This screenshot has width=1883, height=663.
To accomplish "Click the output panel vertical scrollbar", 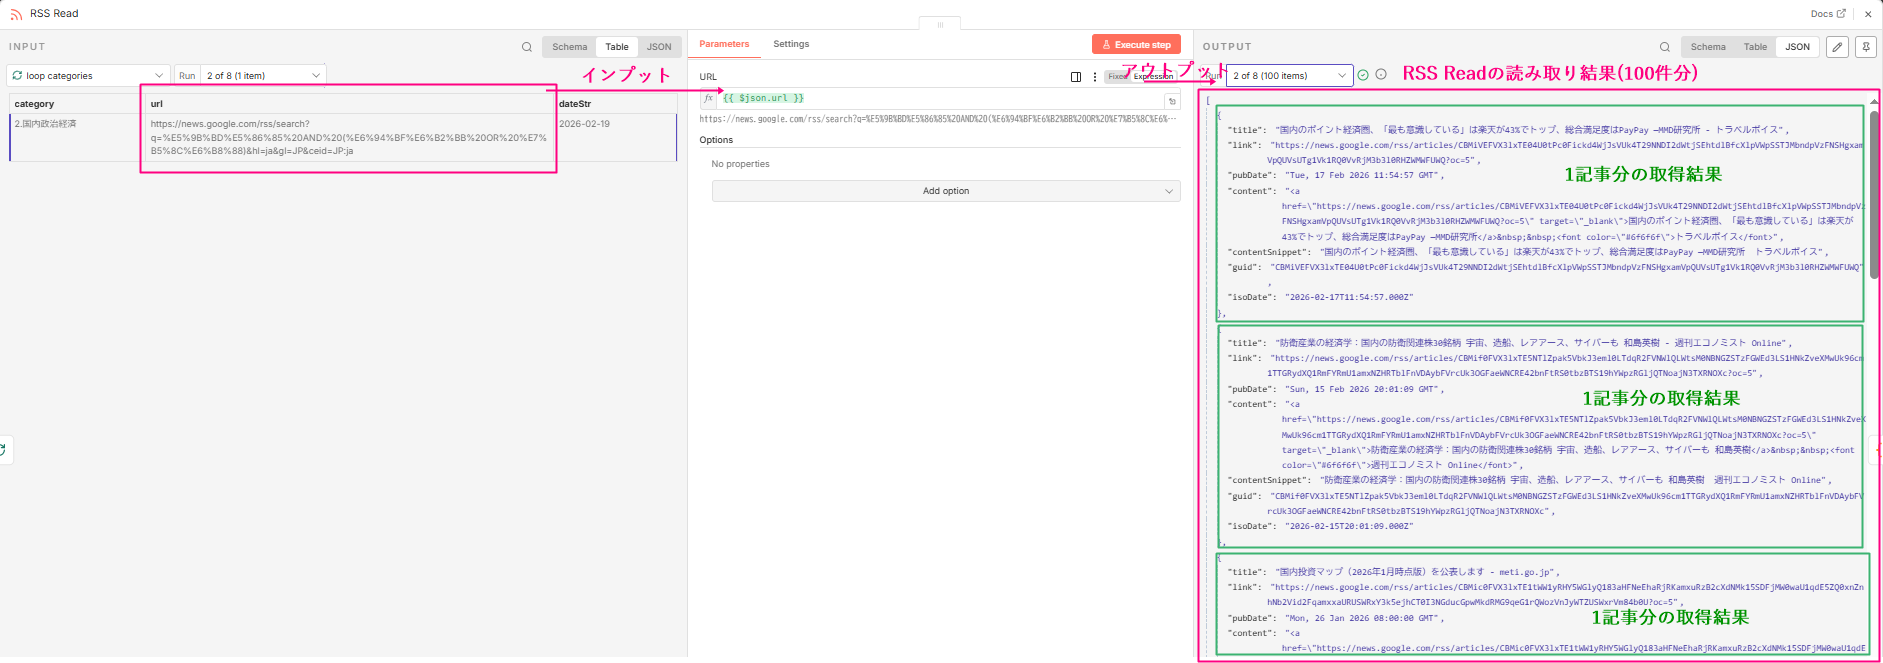I will click(x=1874, y=200).
